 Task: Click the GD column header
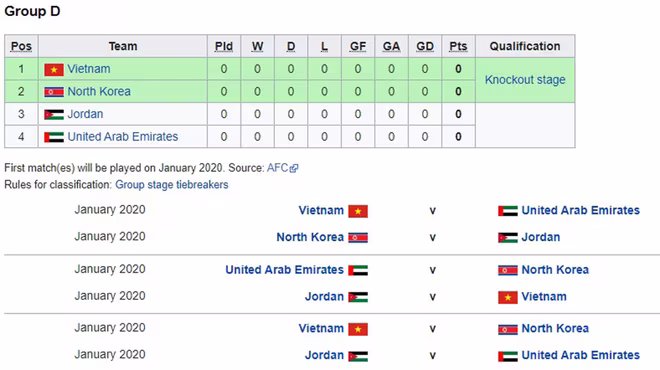pos(425,46)
